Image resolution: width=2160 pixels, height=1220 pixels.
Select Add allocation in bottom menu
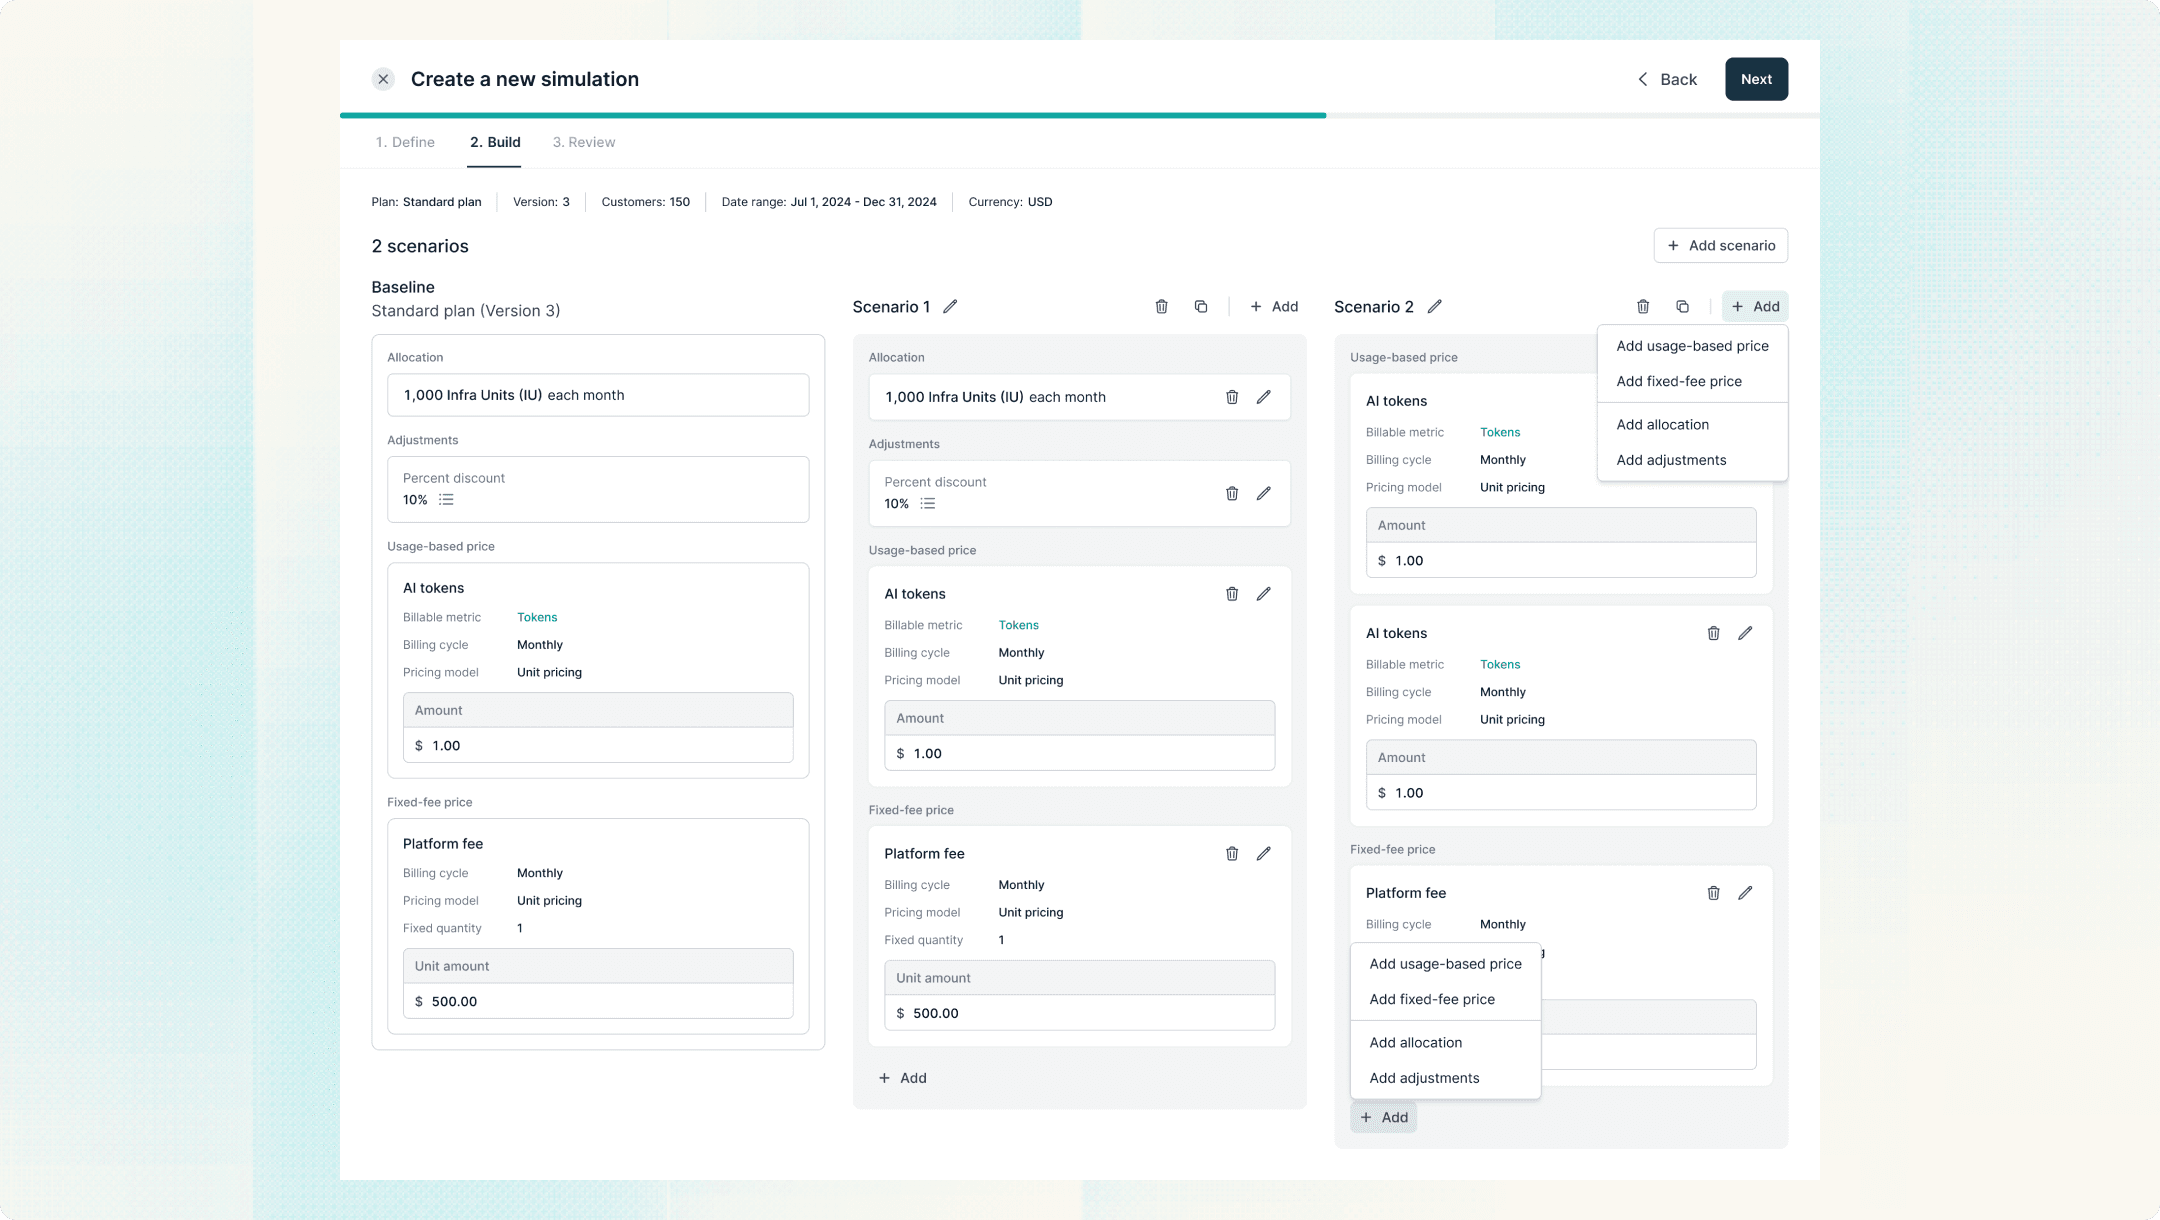(1415, 1042)
